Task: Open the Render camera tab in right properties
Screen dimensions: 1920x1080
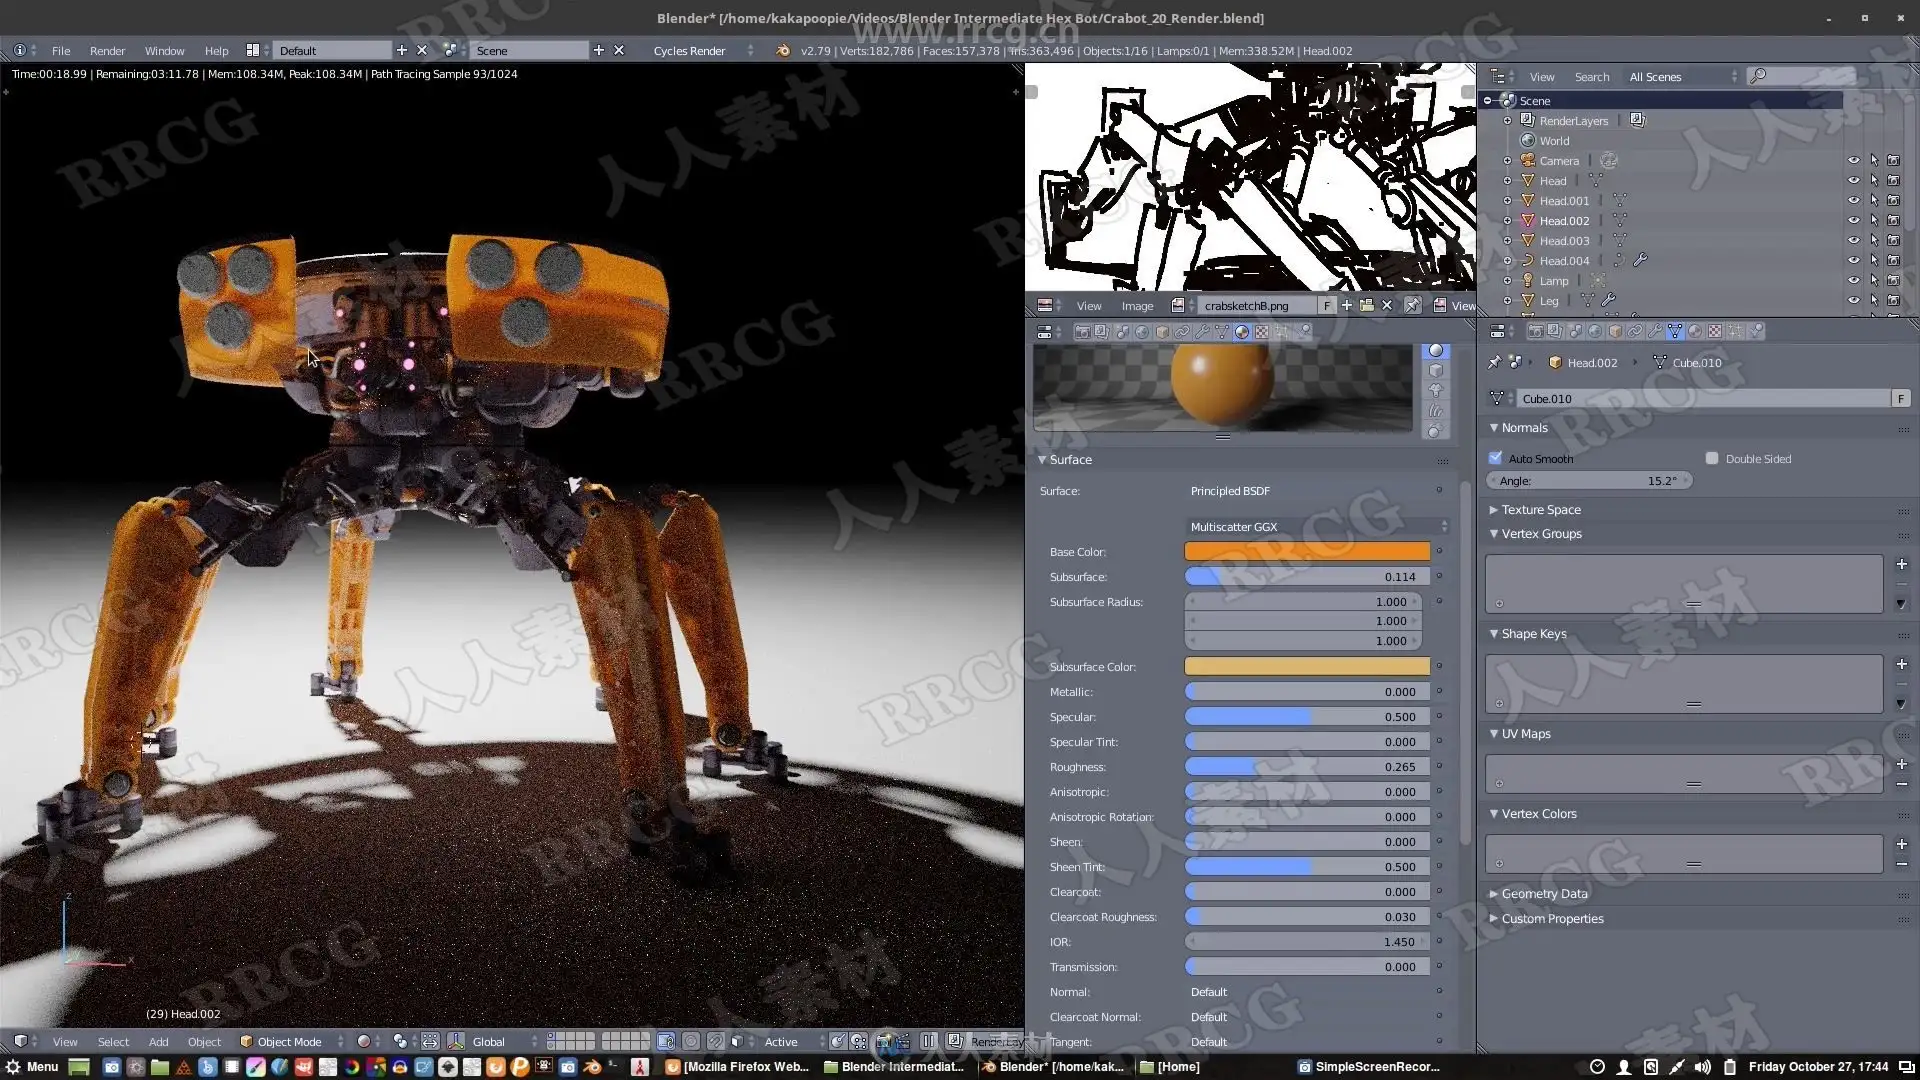Action: 1535,331
